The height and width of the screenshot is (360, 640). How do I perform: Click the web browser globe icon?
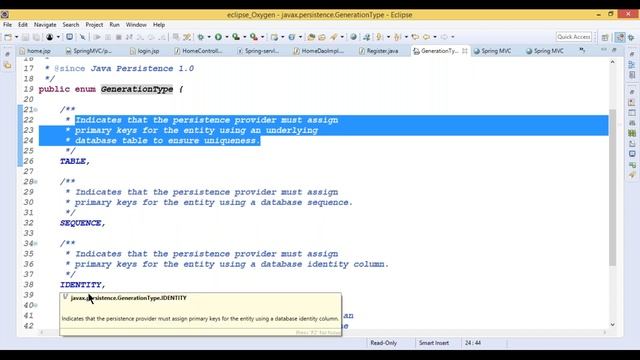pyautogui.click(x=353, y=37)
